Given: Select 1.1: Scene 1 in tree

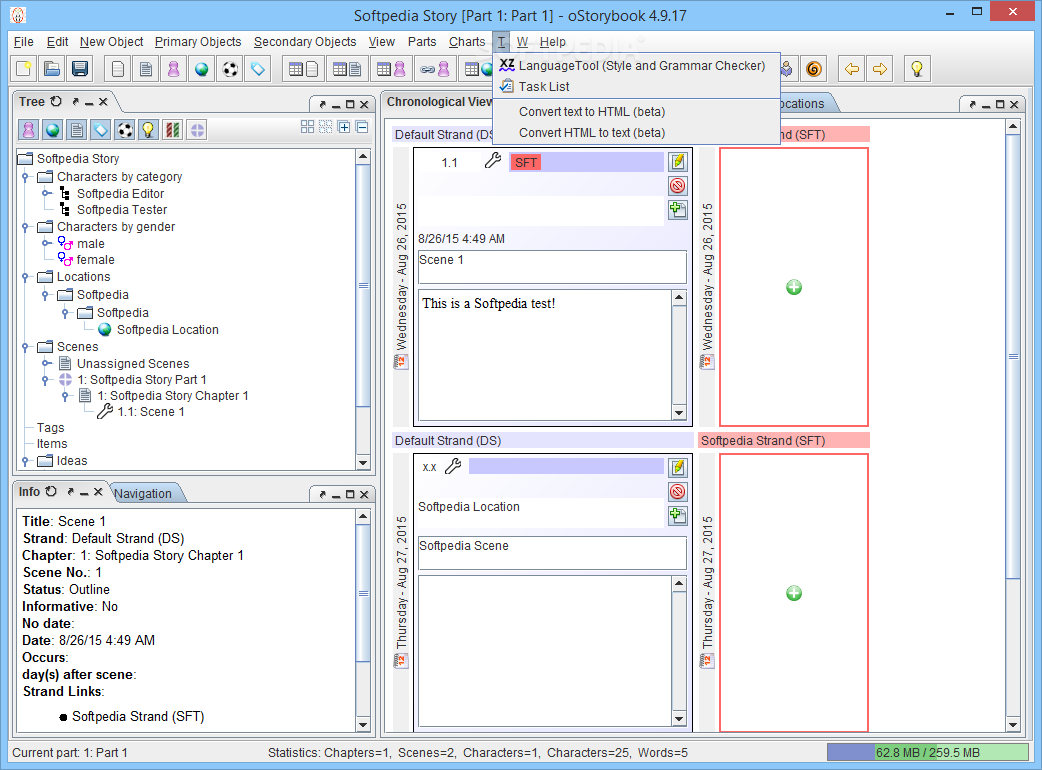Looking at the screenshot, I should tap(151, 412).
